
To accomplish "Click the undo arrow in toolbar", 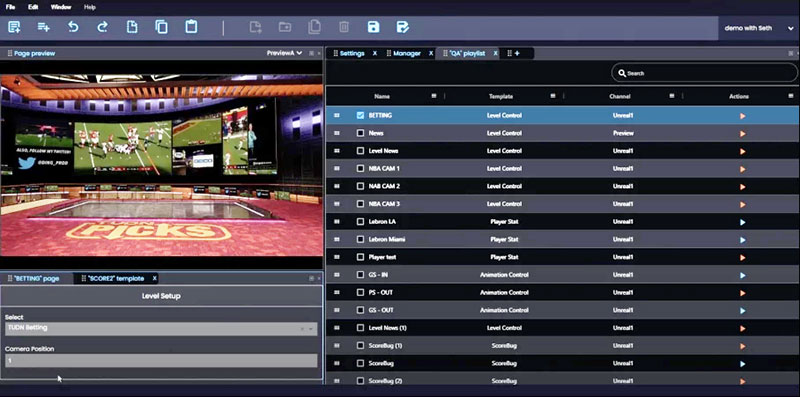I will coord(73,27).
